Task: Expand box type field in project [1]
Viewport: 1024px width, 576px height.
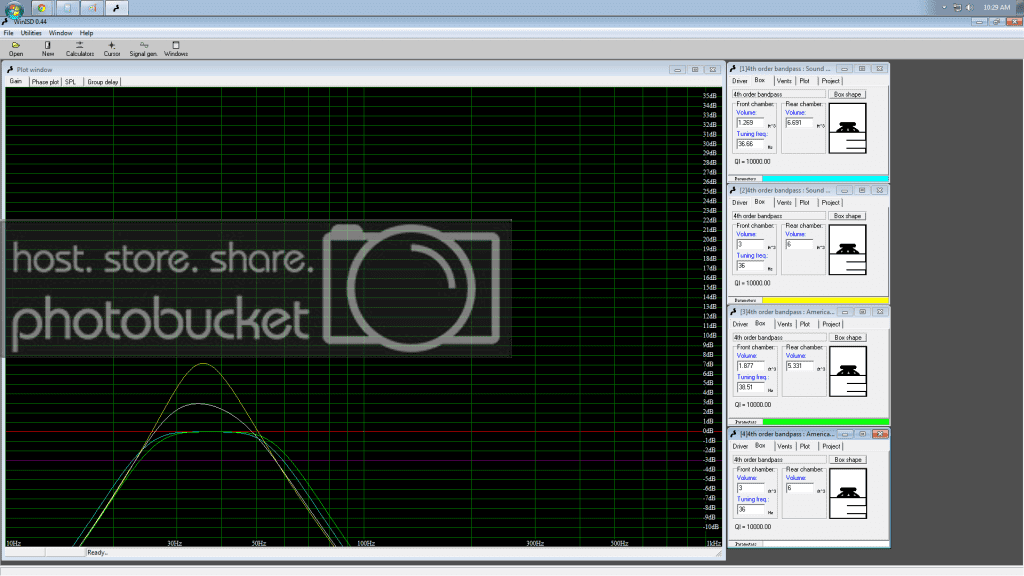Action: tap(778, 94)
